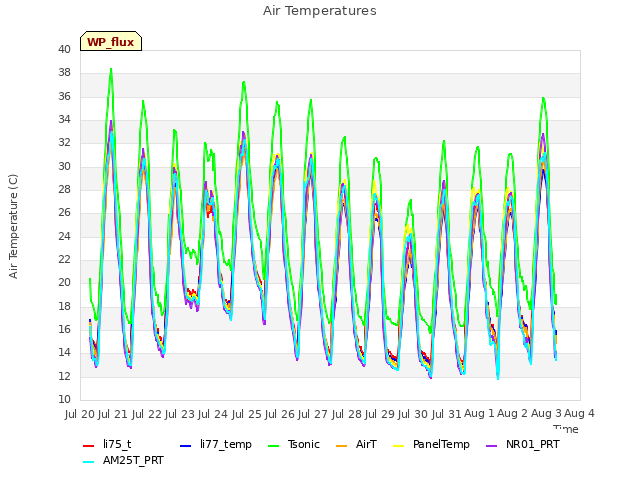The image size is (640, 480).
Task: Click the 32 y-axis tick label
Action: pos(64,142)
